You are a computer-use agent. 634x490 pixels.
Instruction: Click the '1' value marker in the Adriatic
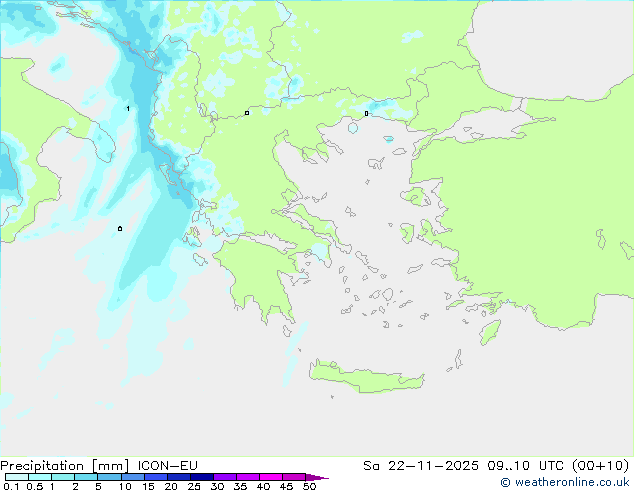point(128,109)
